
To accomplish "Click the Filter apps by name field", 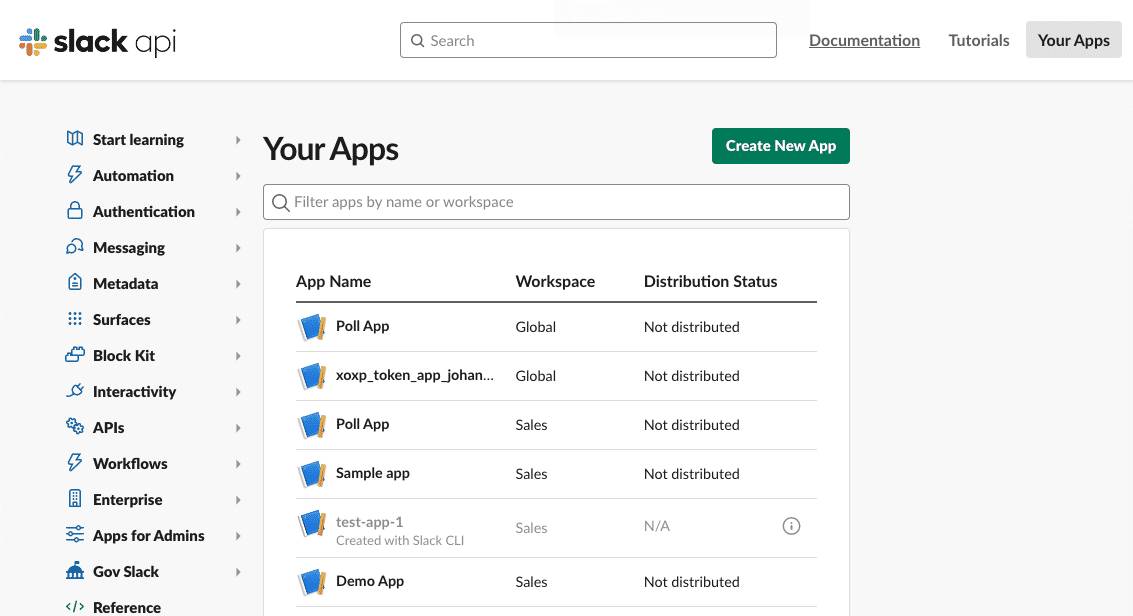I will pos(556,202).
